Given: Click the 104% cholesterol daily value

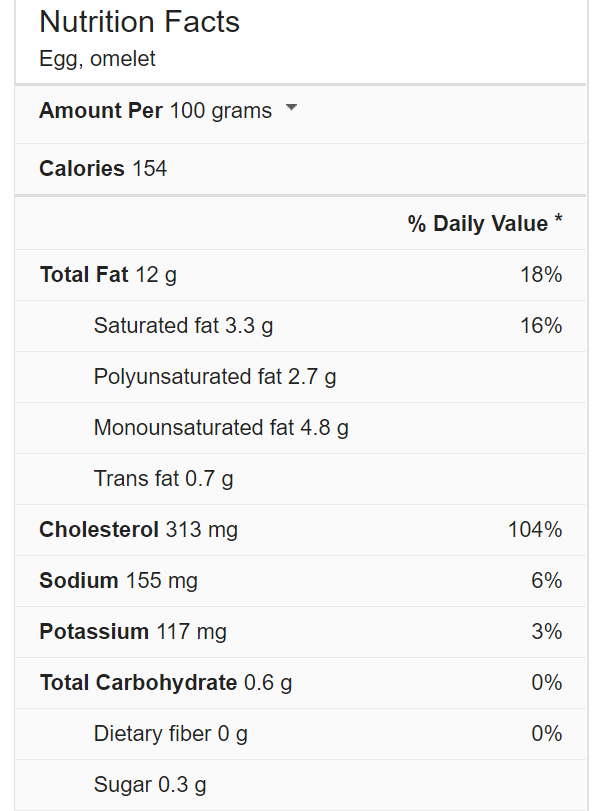Looking at the screenshot, I should [535, 530].
